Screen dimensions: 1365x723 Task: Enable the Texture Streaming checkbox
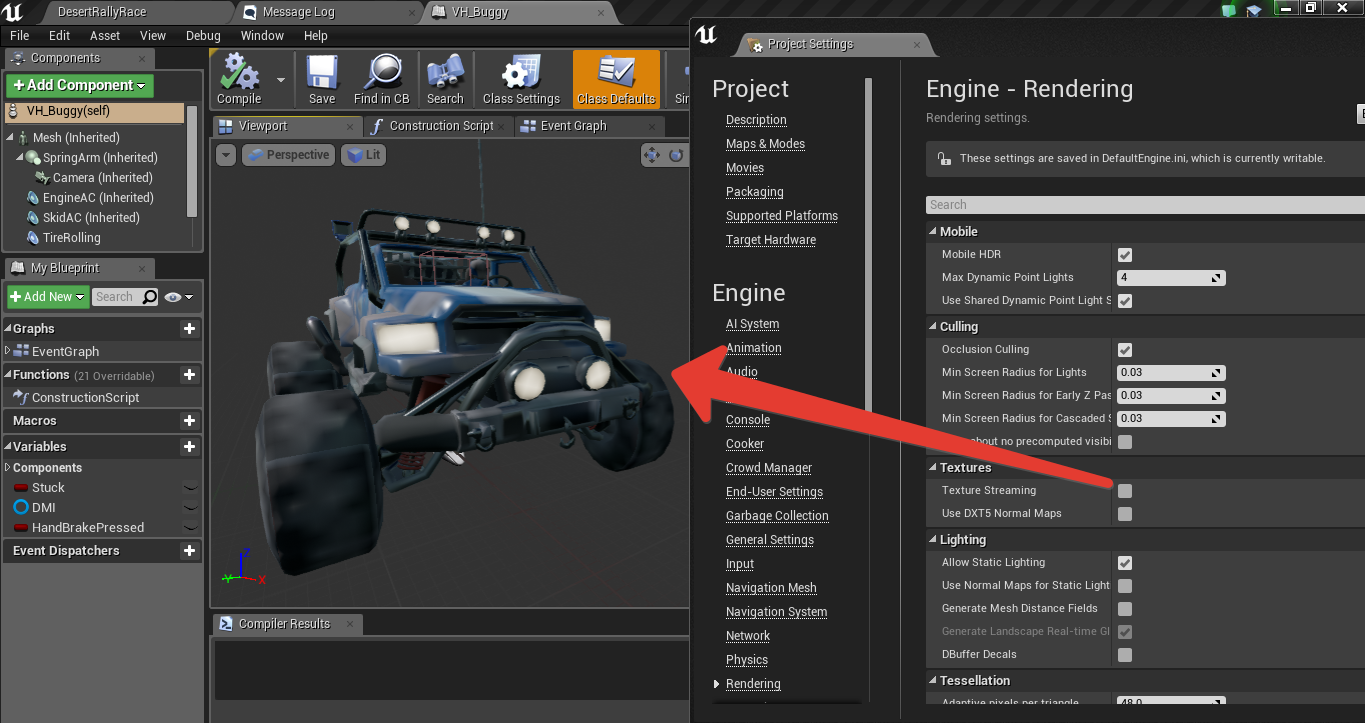point(1125,491)
